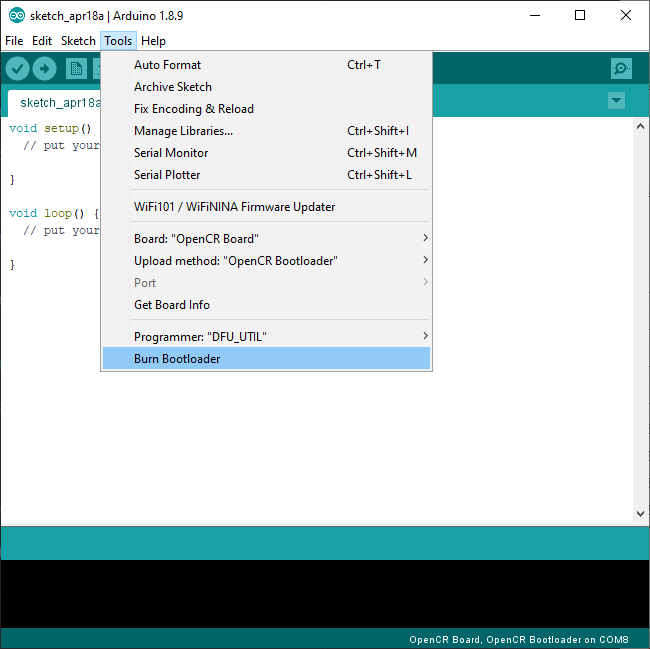Image resolution: width=650 pixels, height=649 pixels.
Task: Open the File menu
Action: coord(14,41)
